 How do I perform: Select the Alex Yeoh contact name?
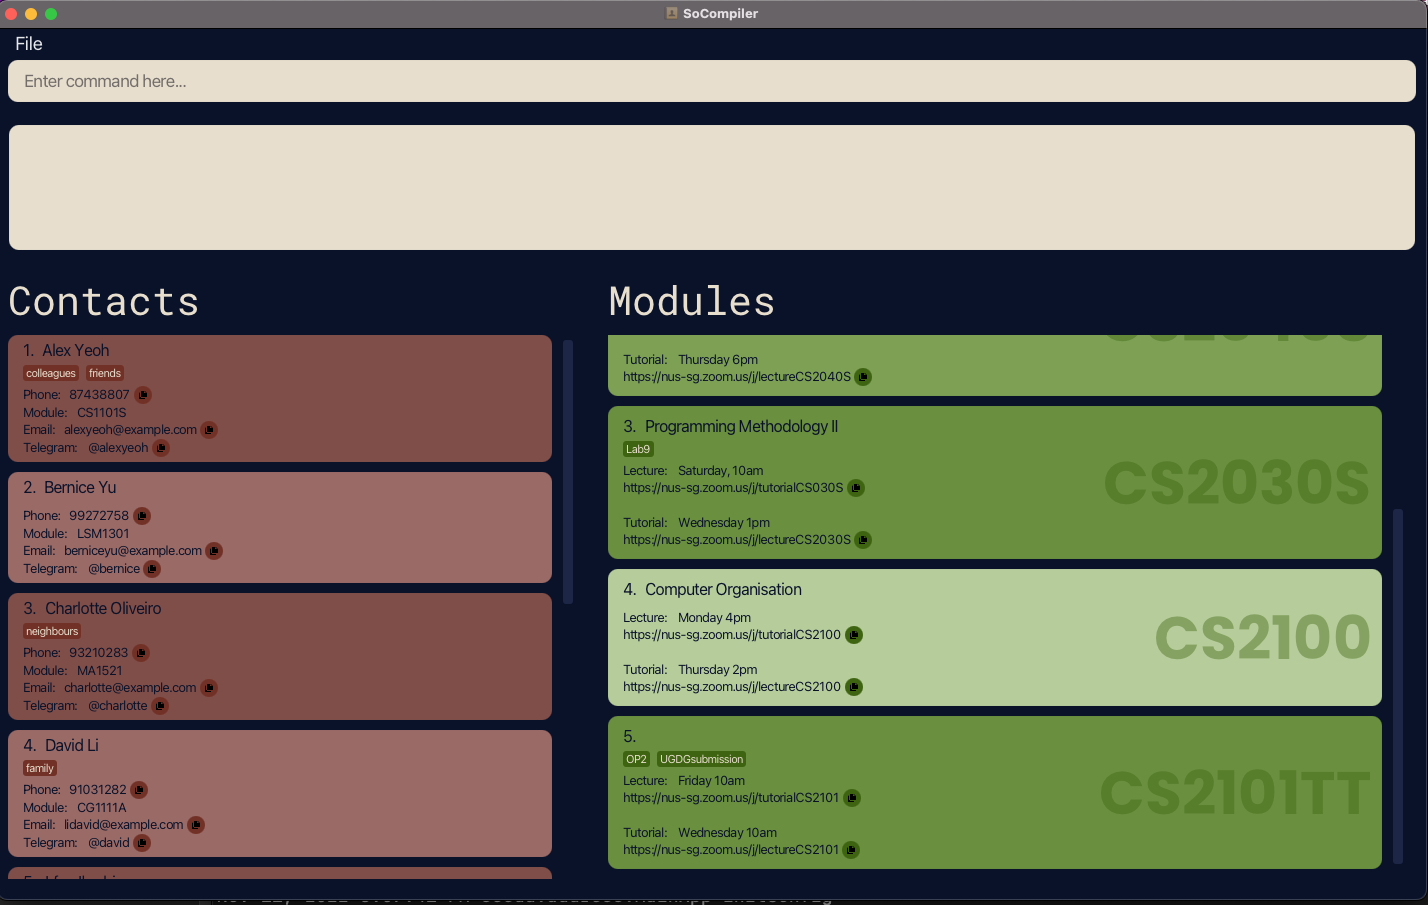click(x=76, y=350)
